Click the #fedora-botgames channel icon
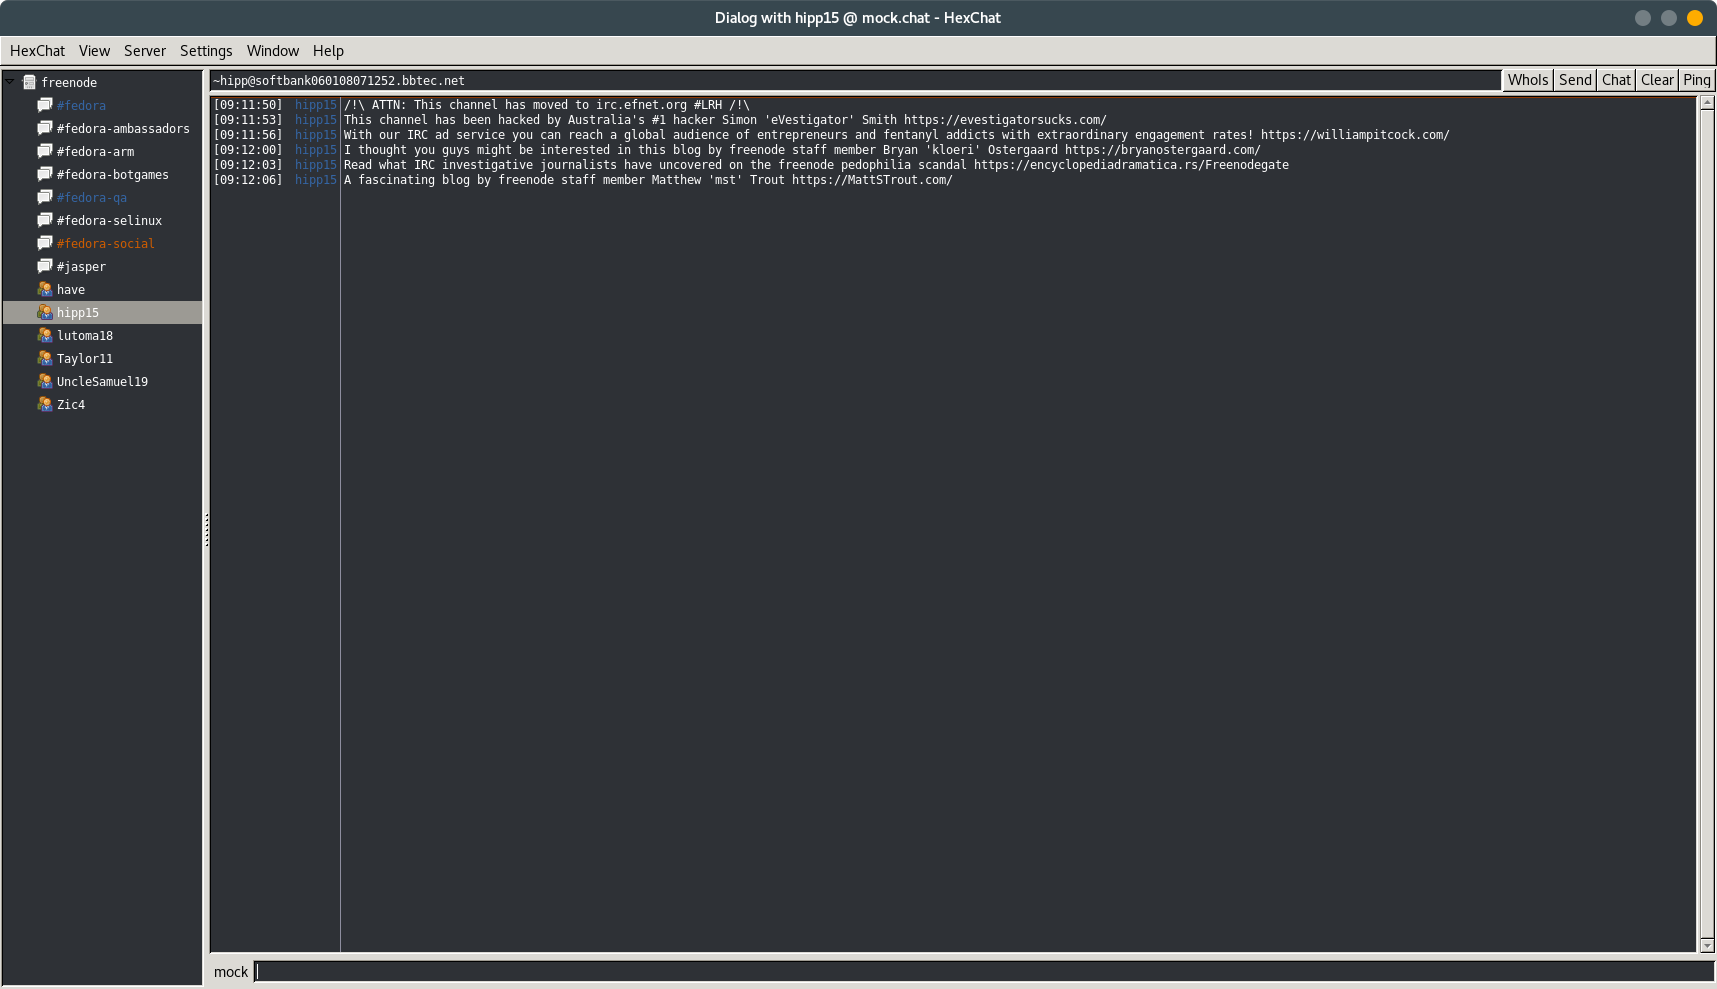The width and height of the screenshot is (1717, 989). point(45,174)
